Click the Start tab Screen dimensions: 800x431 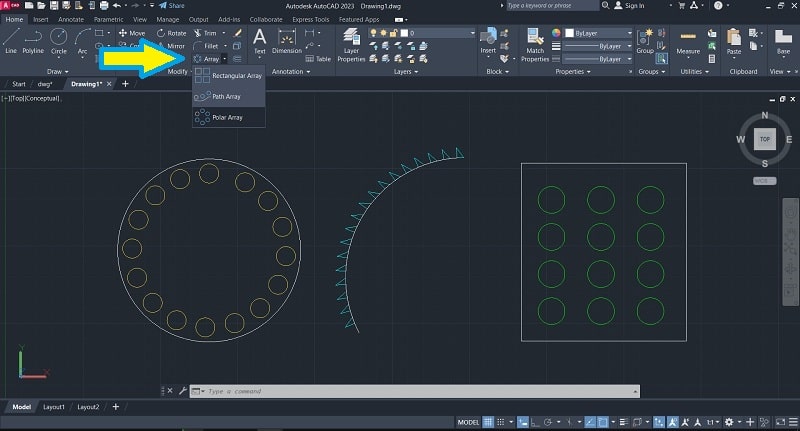[x=19, y=84]
